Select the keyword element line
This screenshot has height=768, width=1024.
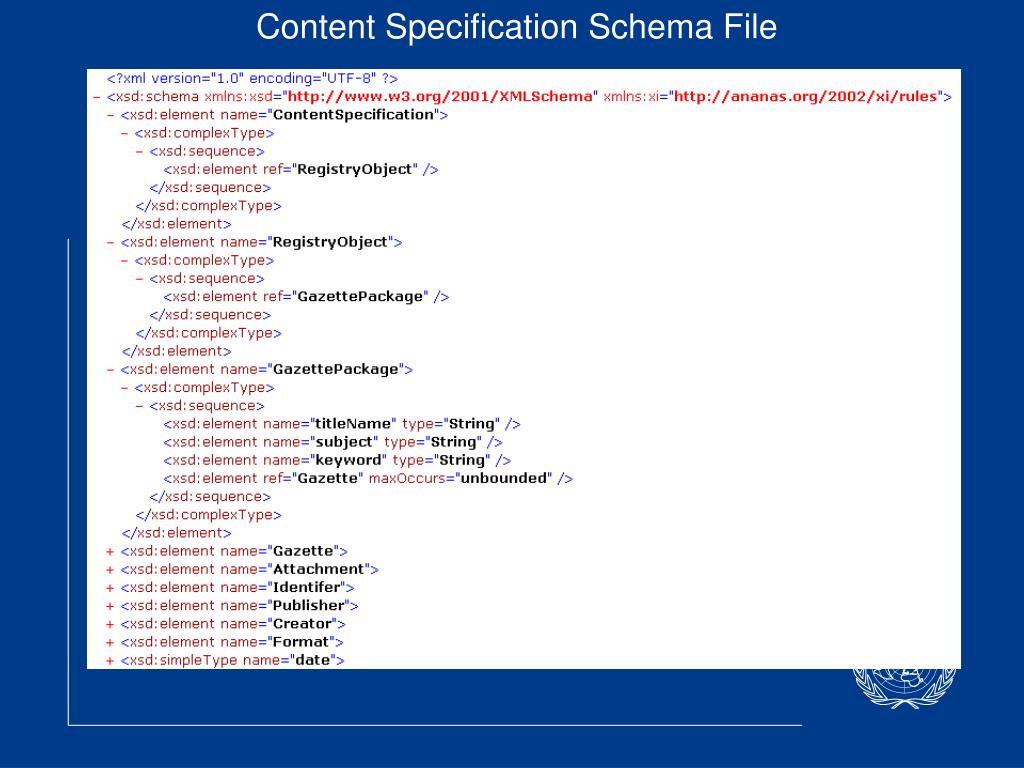[337, 460]
